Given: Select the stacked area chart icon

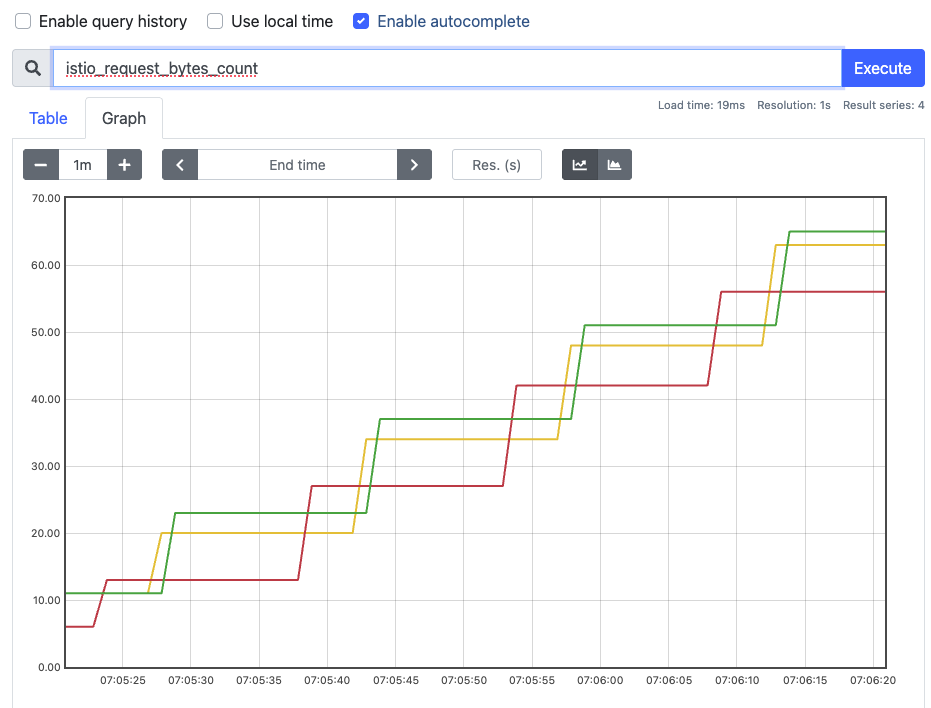Looking at the screenshot, I should click(x=615, y=165).
